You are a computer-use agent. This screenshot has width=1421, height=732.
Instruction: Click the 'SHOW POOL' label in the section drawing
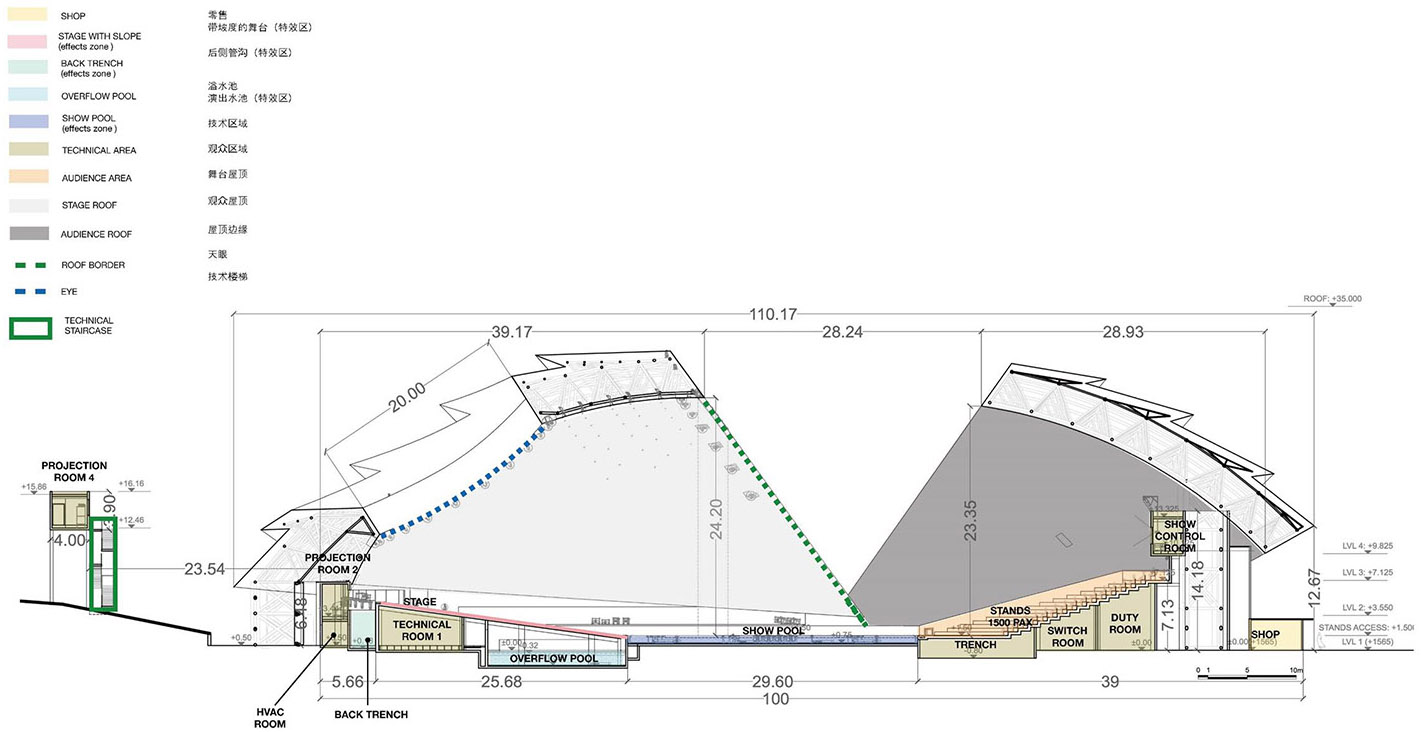pyautogui.click(x=773, y=631)
